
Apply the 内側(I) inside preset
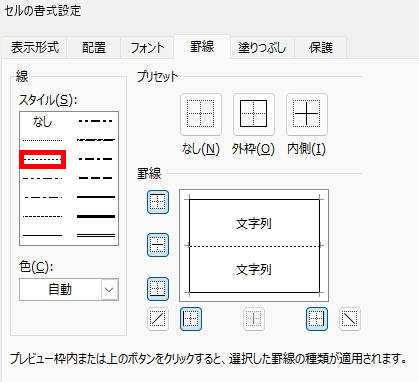pos(307,114)
